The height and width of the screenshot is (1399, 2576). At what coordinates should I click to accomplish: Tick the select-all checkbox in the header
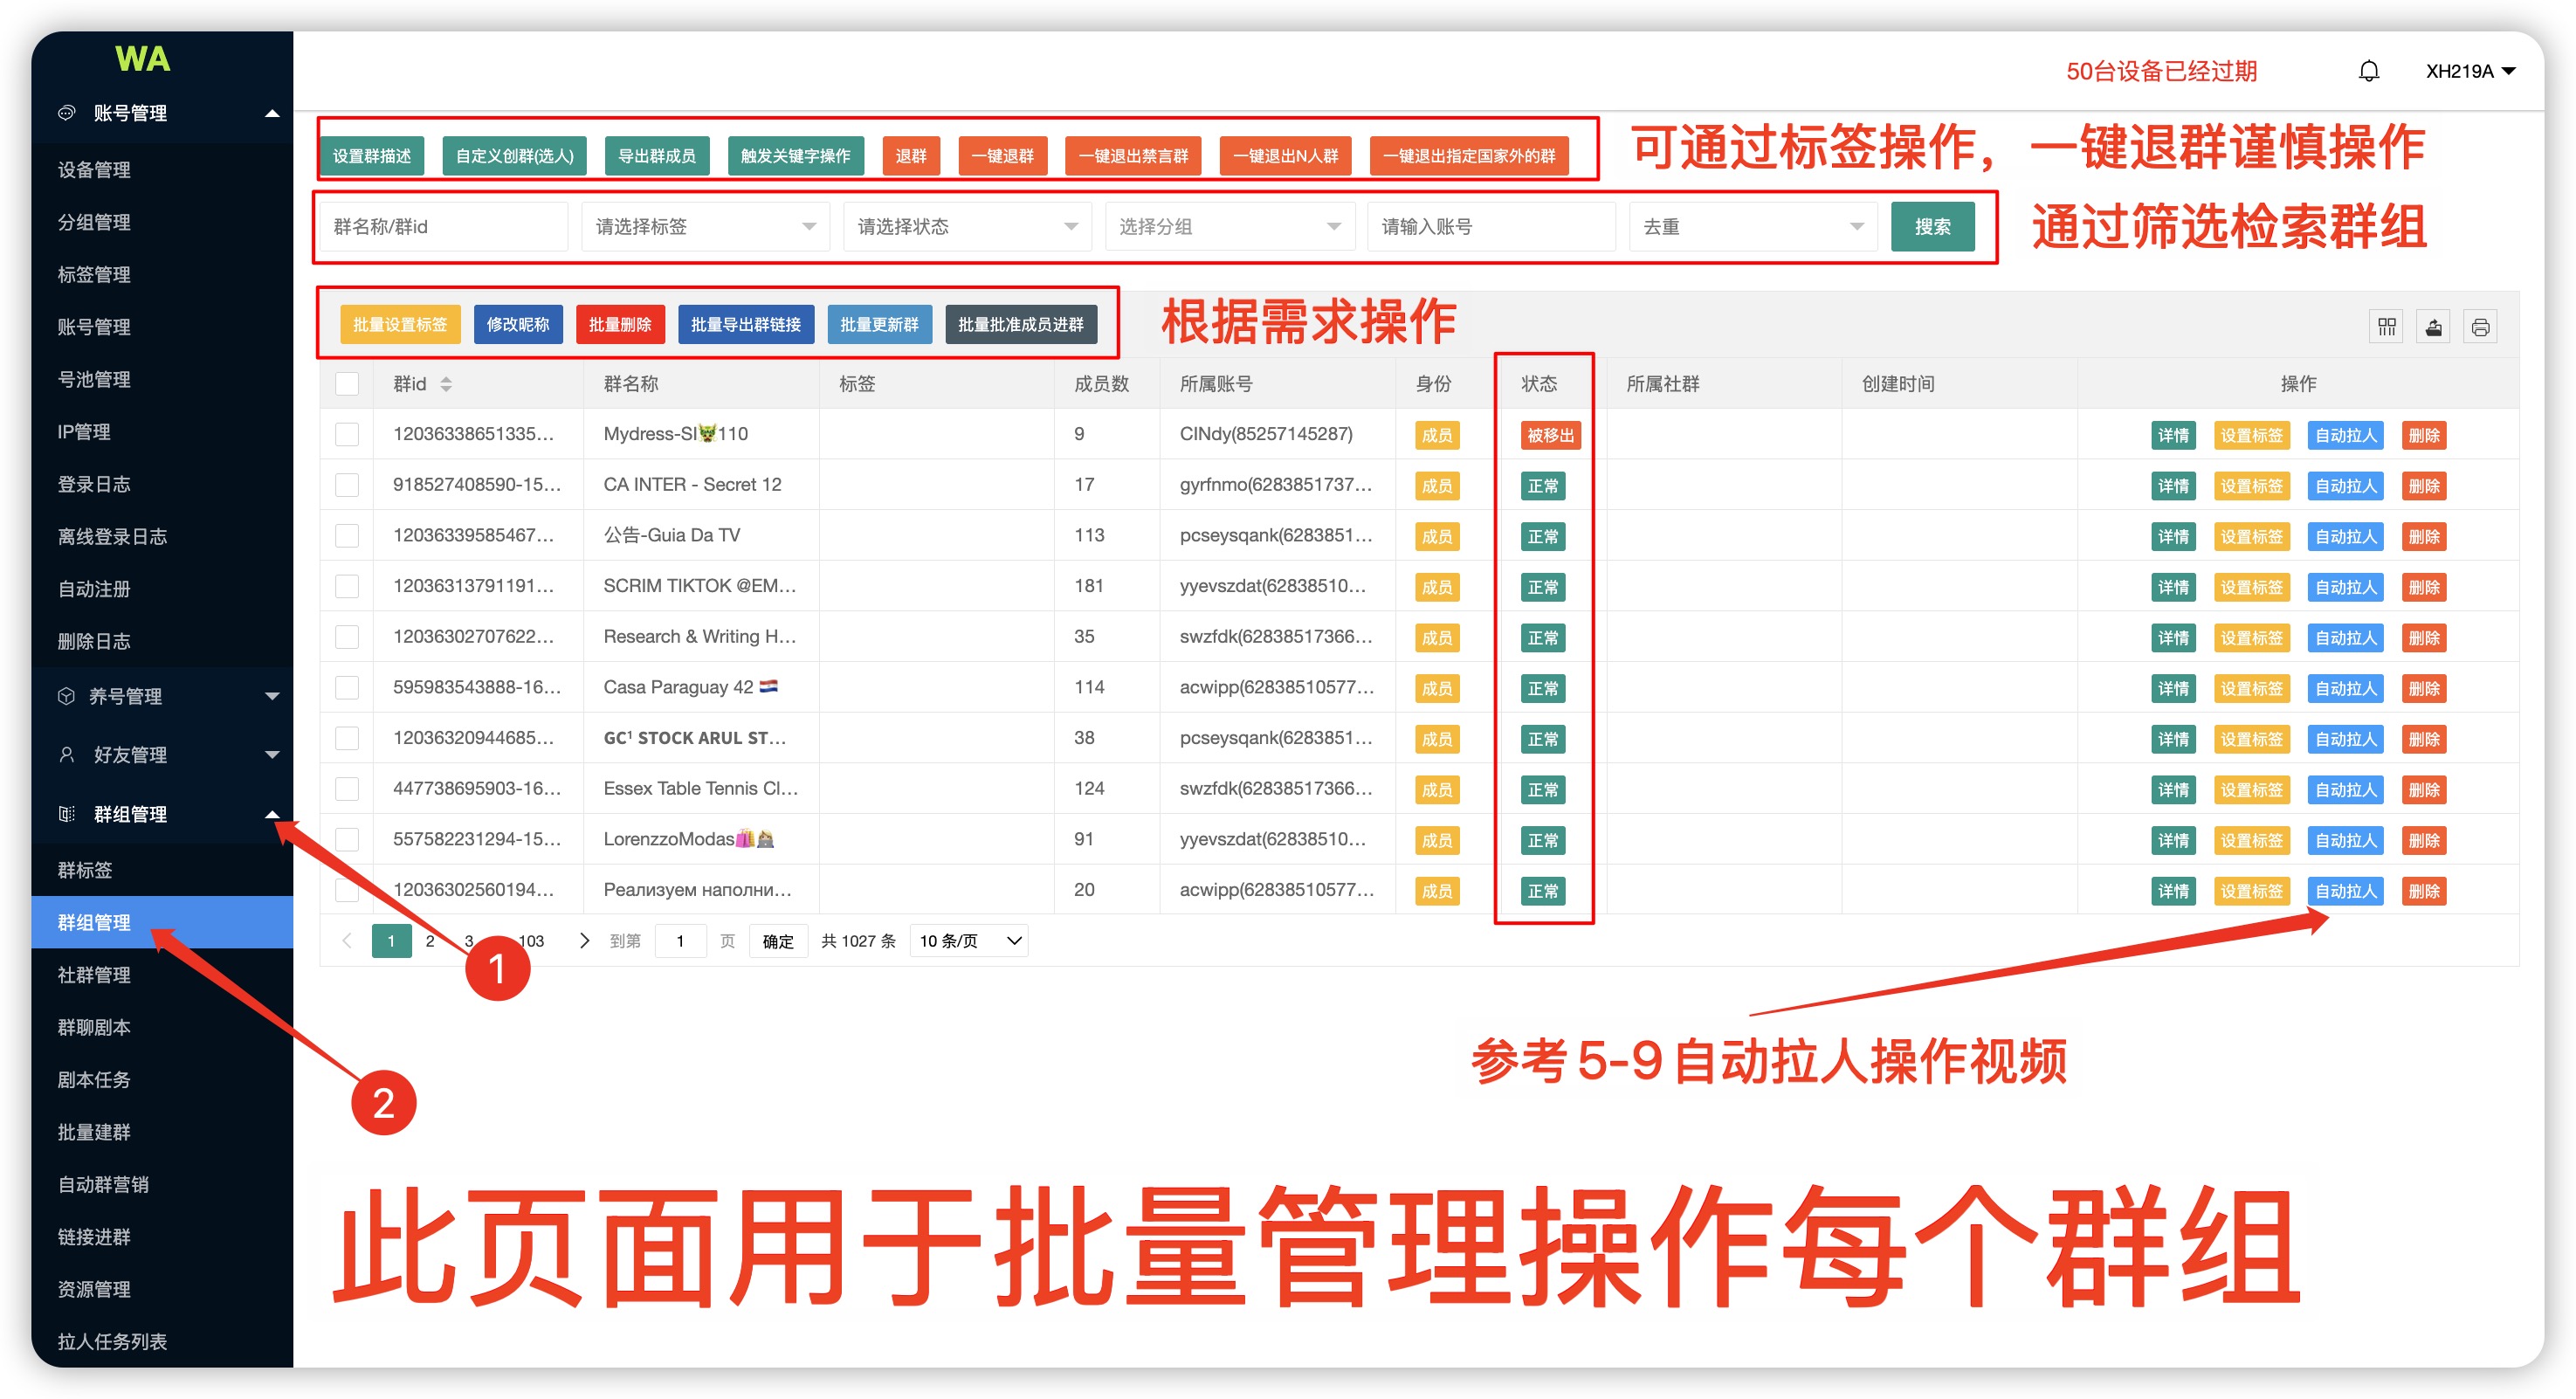(347, 384)
